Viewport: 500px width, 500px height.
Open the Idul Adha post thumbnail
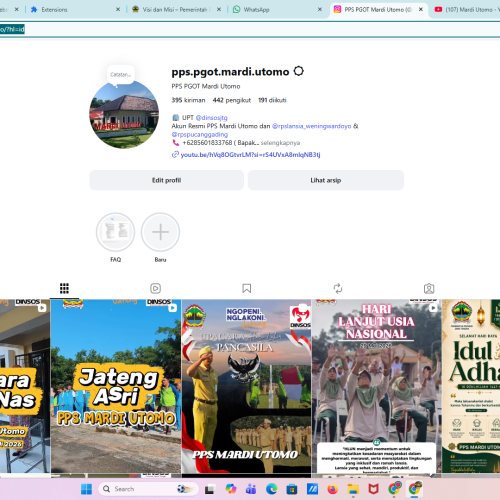[471, 386]
